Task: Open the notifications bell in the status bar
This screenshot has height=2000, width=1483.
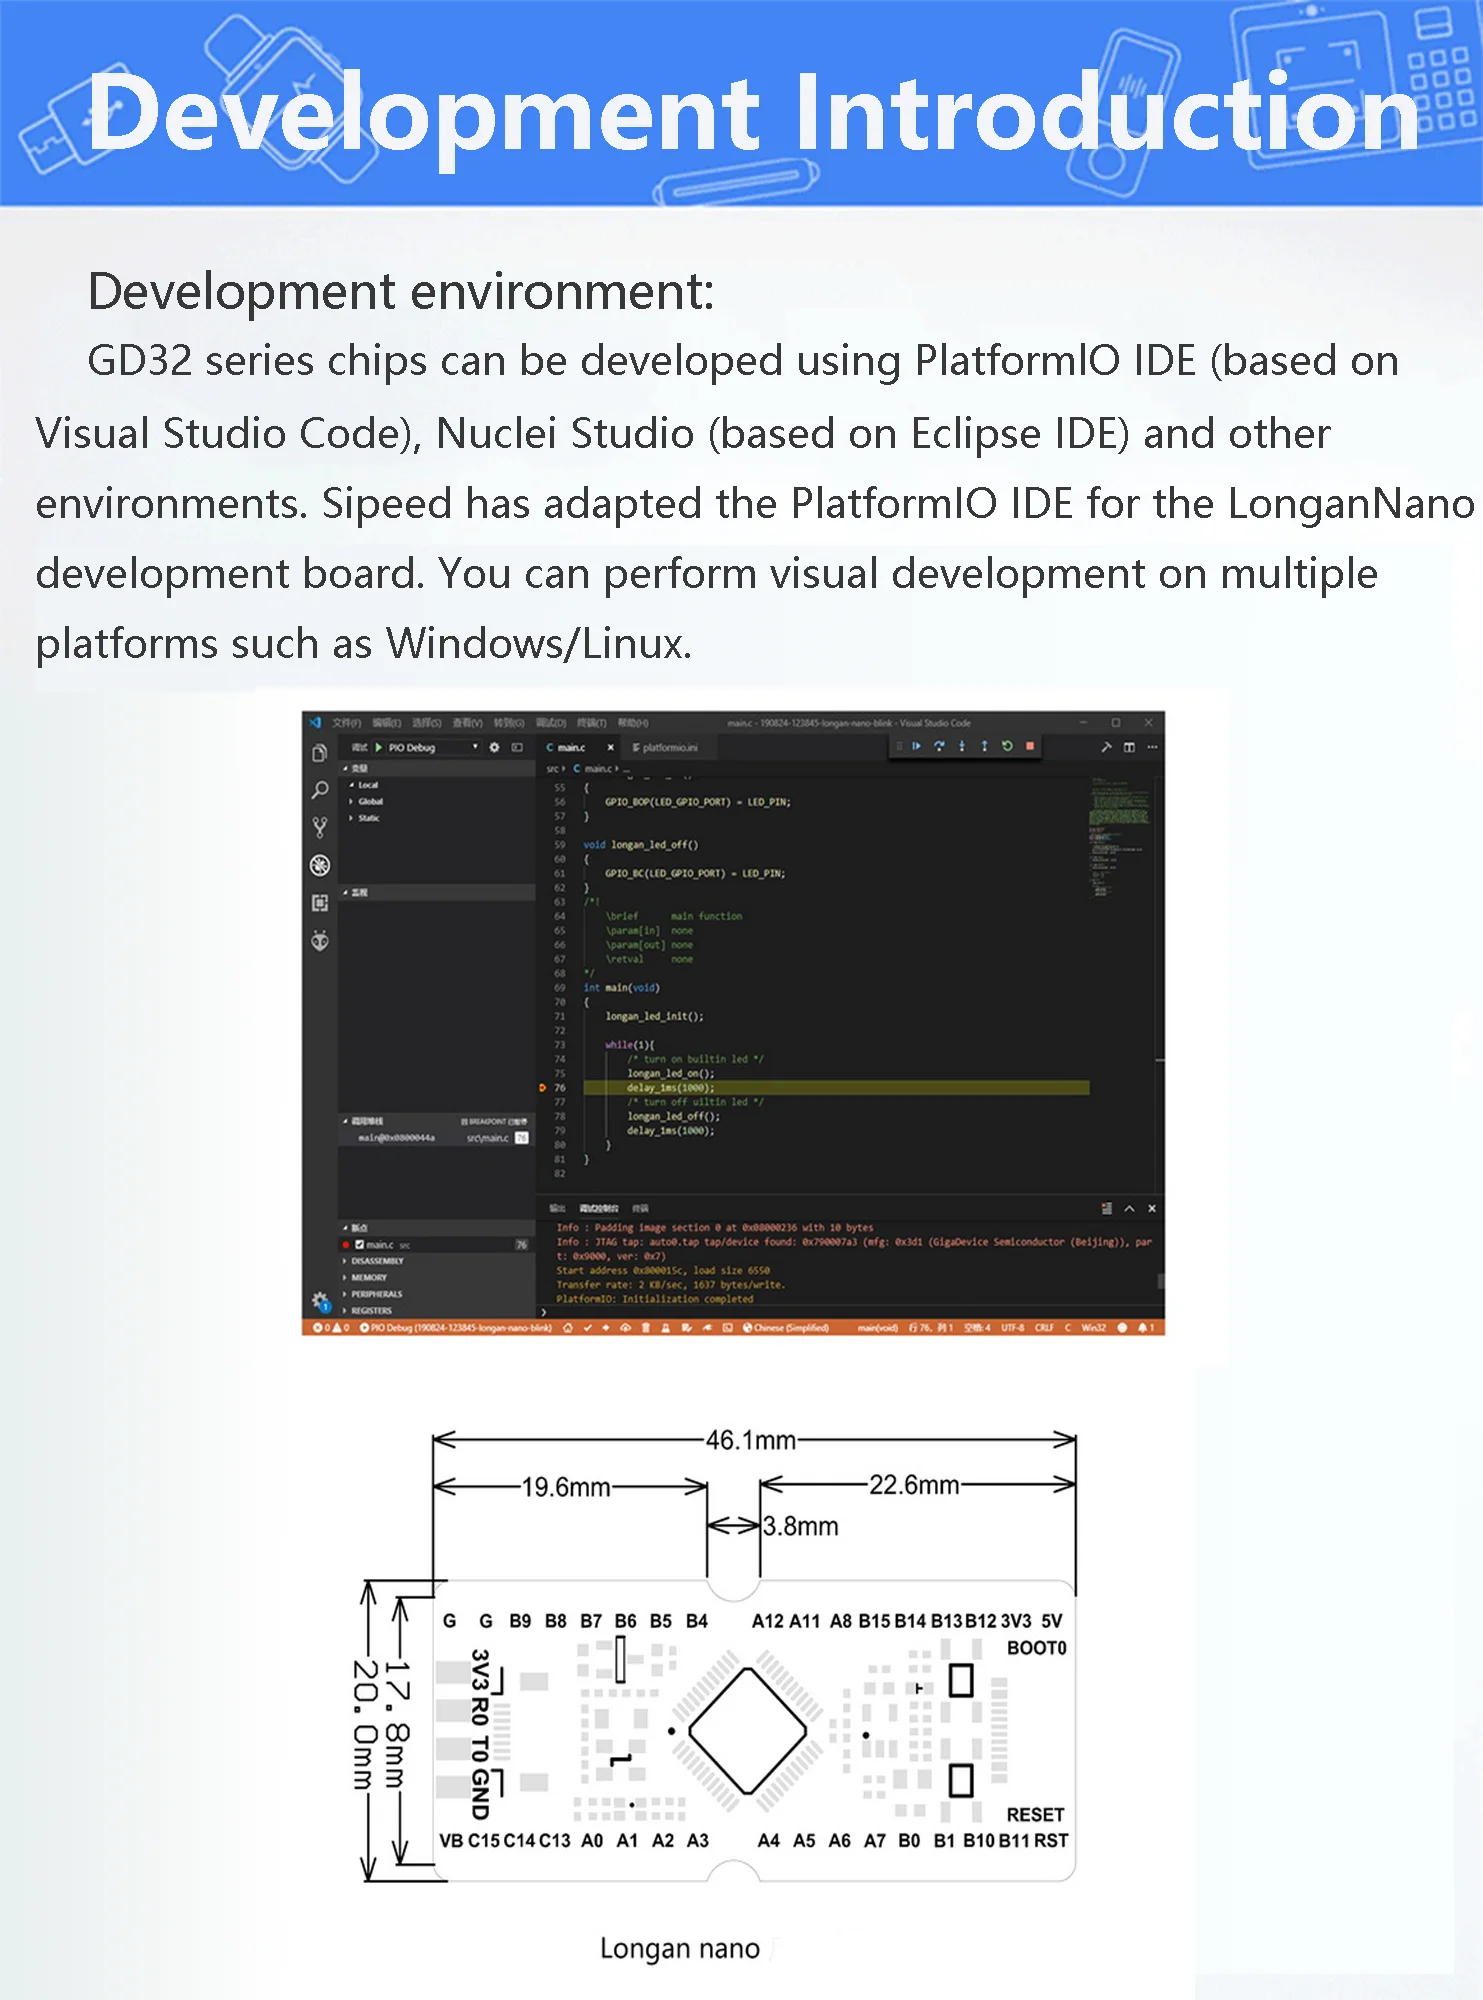Action: click(1147, 1328)
